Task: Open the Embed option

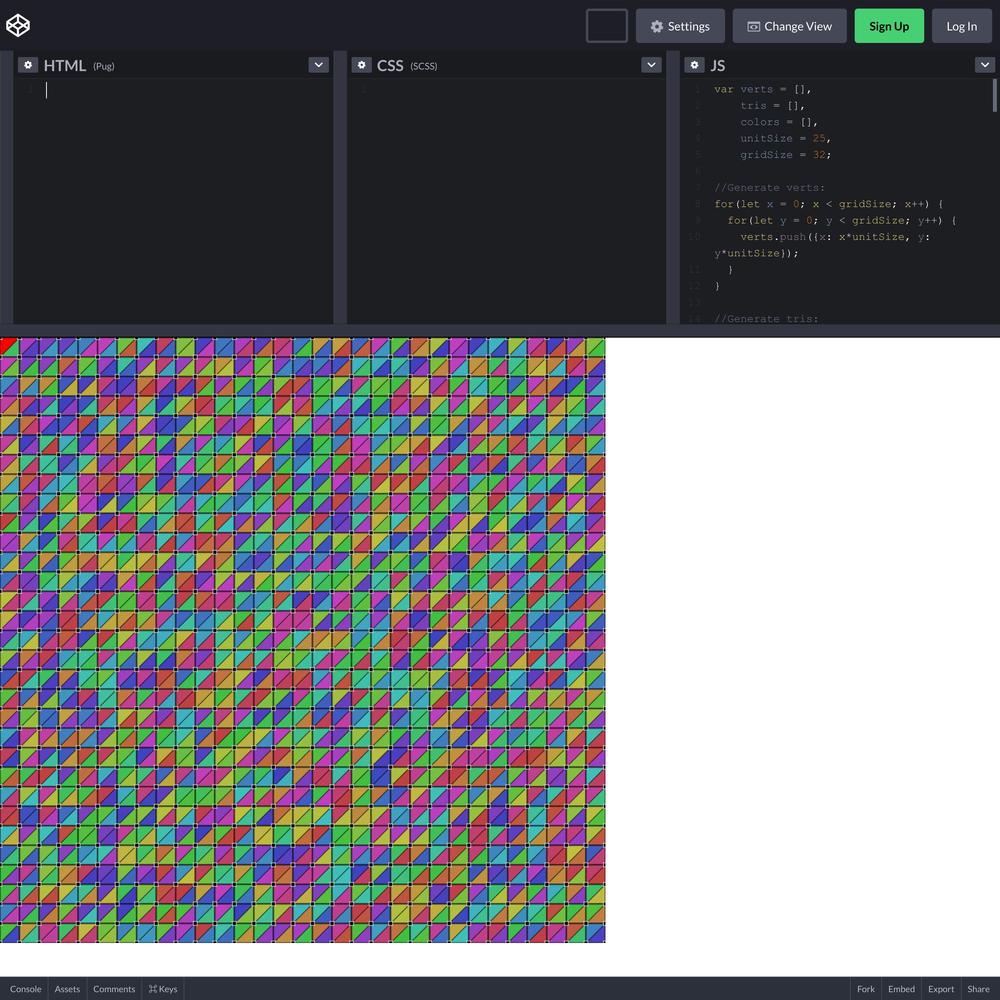Action: [901, 989]
